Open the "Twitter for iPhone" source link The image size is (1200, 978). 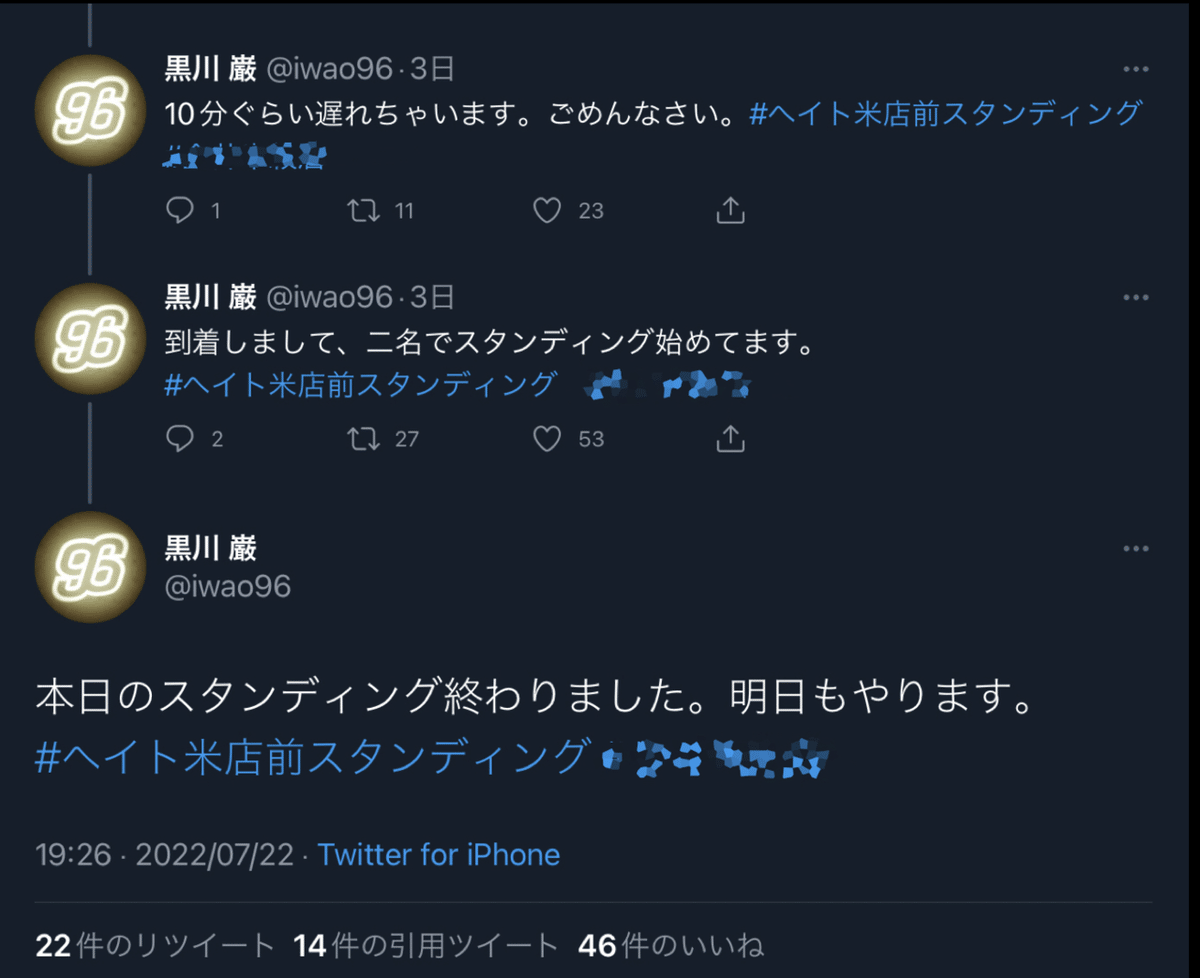tap(438, 855)
